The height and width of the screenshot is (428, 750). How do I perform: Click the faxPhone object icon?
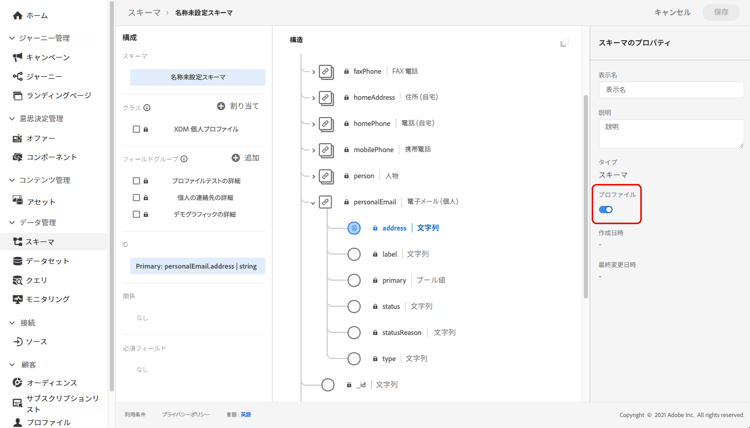pyautogui.click(x=326, y=72)
